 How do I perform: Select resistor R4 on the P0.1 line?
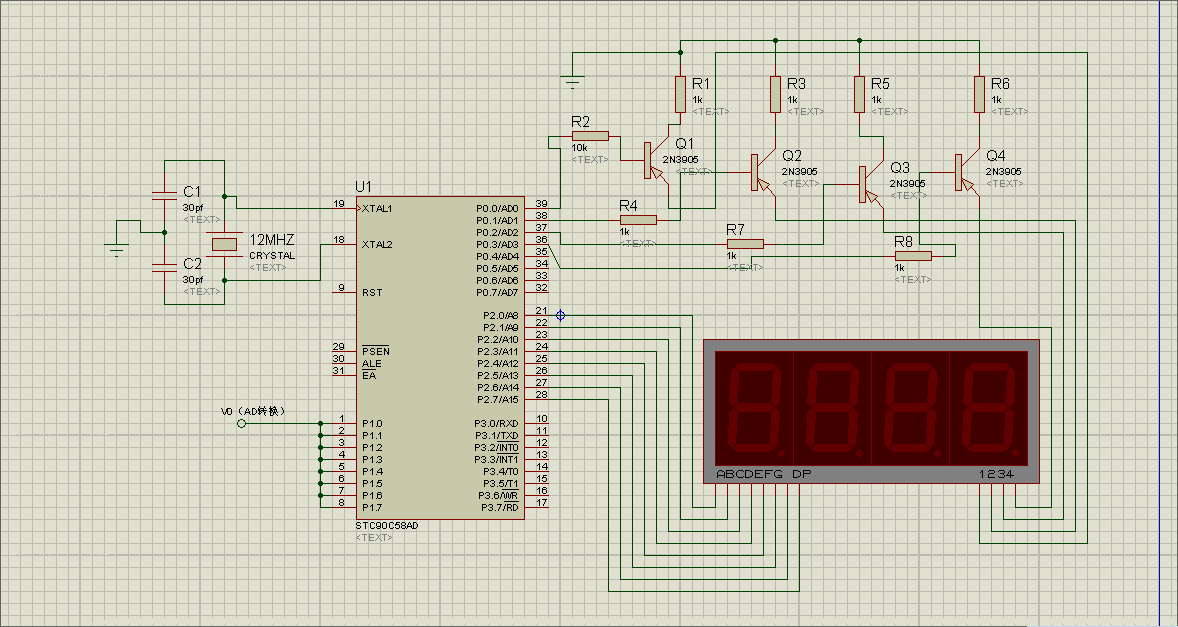pos(638,220)
